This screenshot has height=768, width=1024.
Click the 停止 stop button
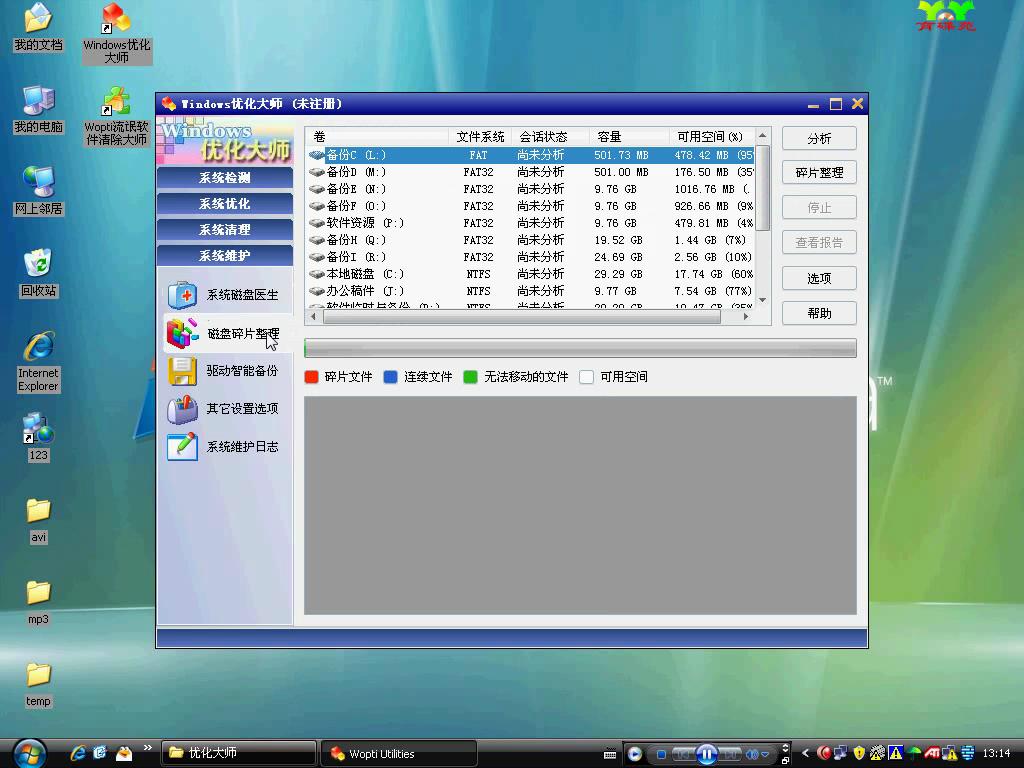[819, 208]
